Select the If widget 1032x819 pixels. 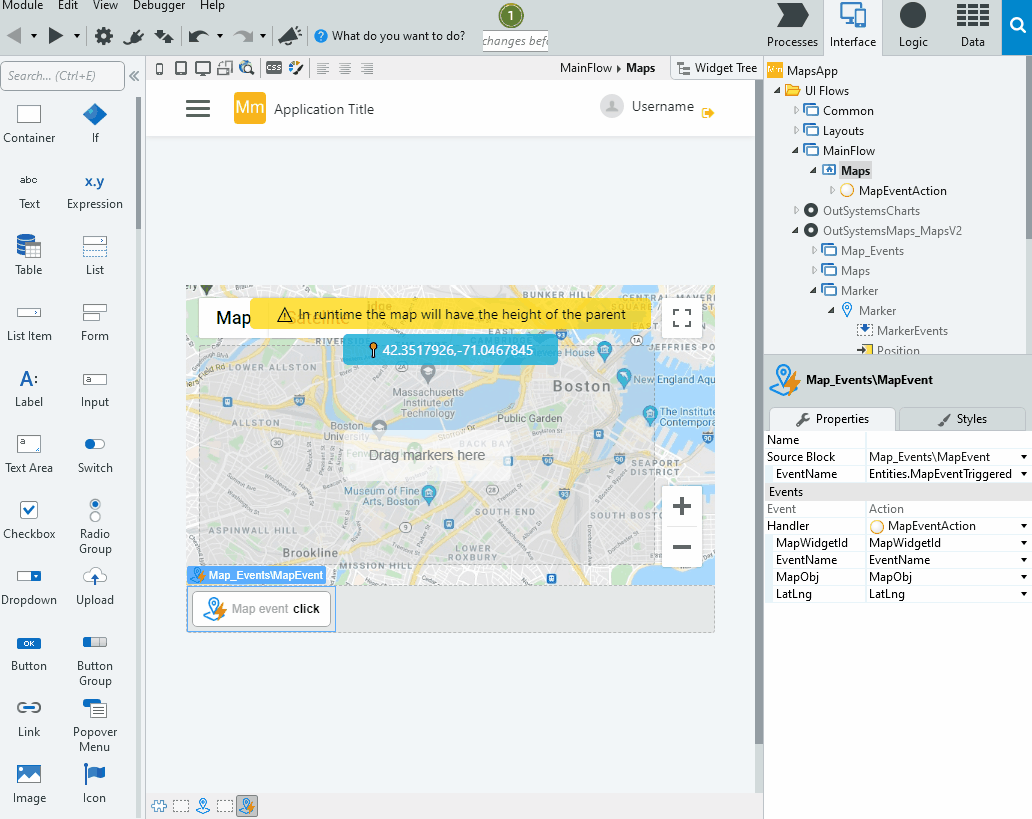coord(95,124)
